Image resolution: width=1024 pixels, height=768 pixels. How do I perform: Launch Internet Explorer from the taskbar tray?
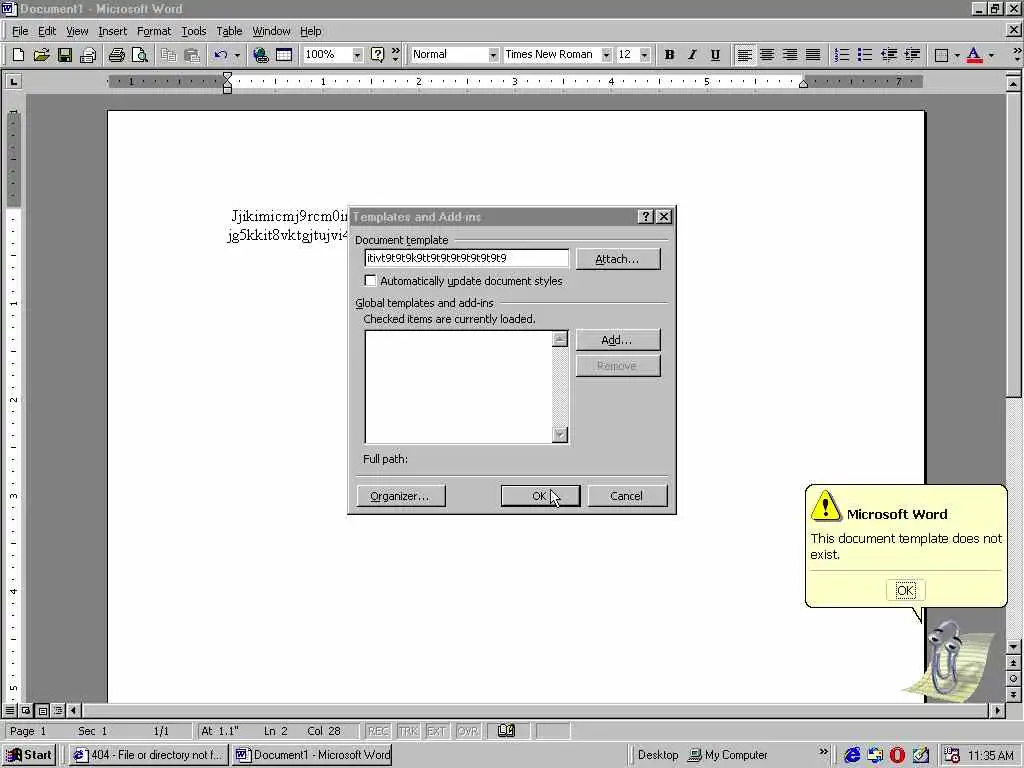pos(852,755)
